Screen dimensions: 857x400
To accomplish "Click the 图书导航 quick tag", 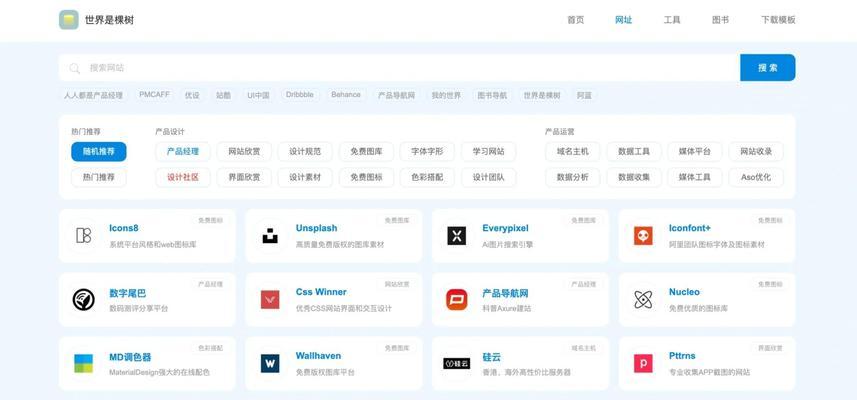I will click(492, 95).
